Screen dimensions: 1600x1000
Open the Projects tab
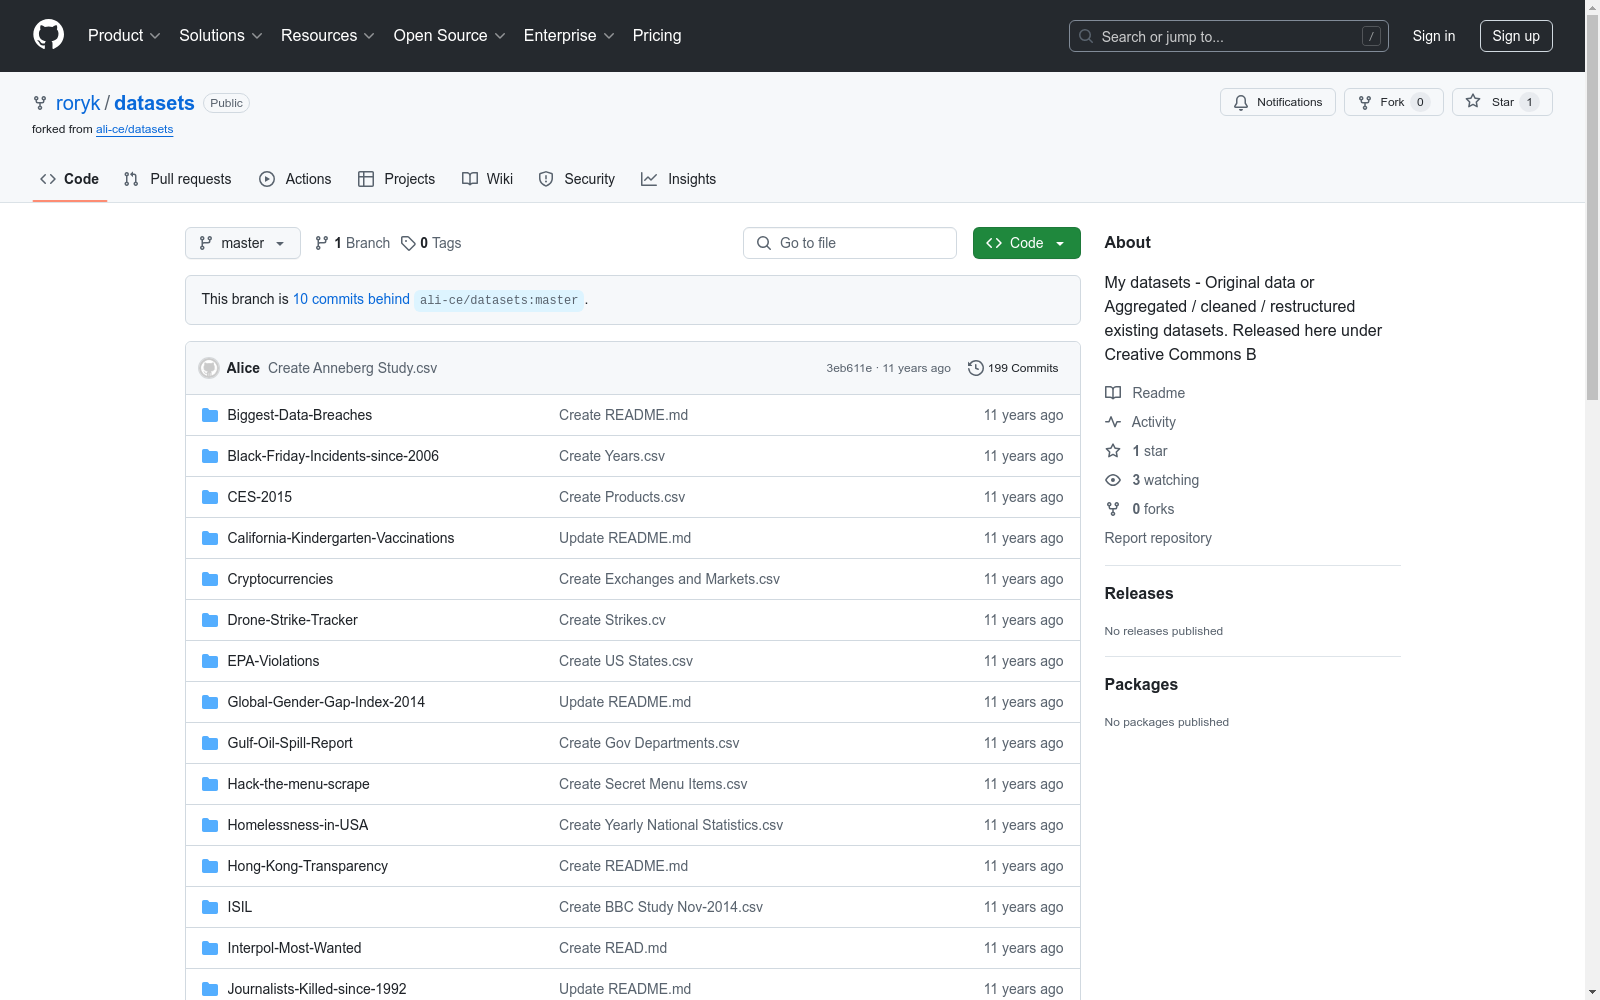click(x=397, y=179)
